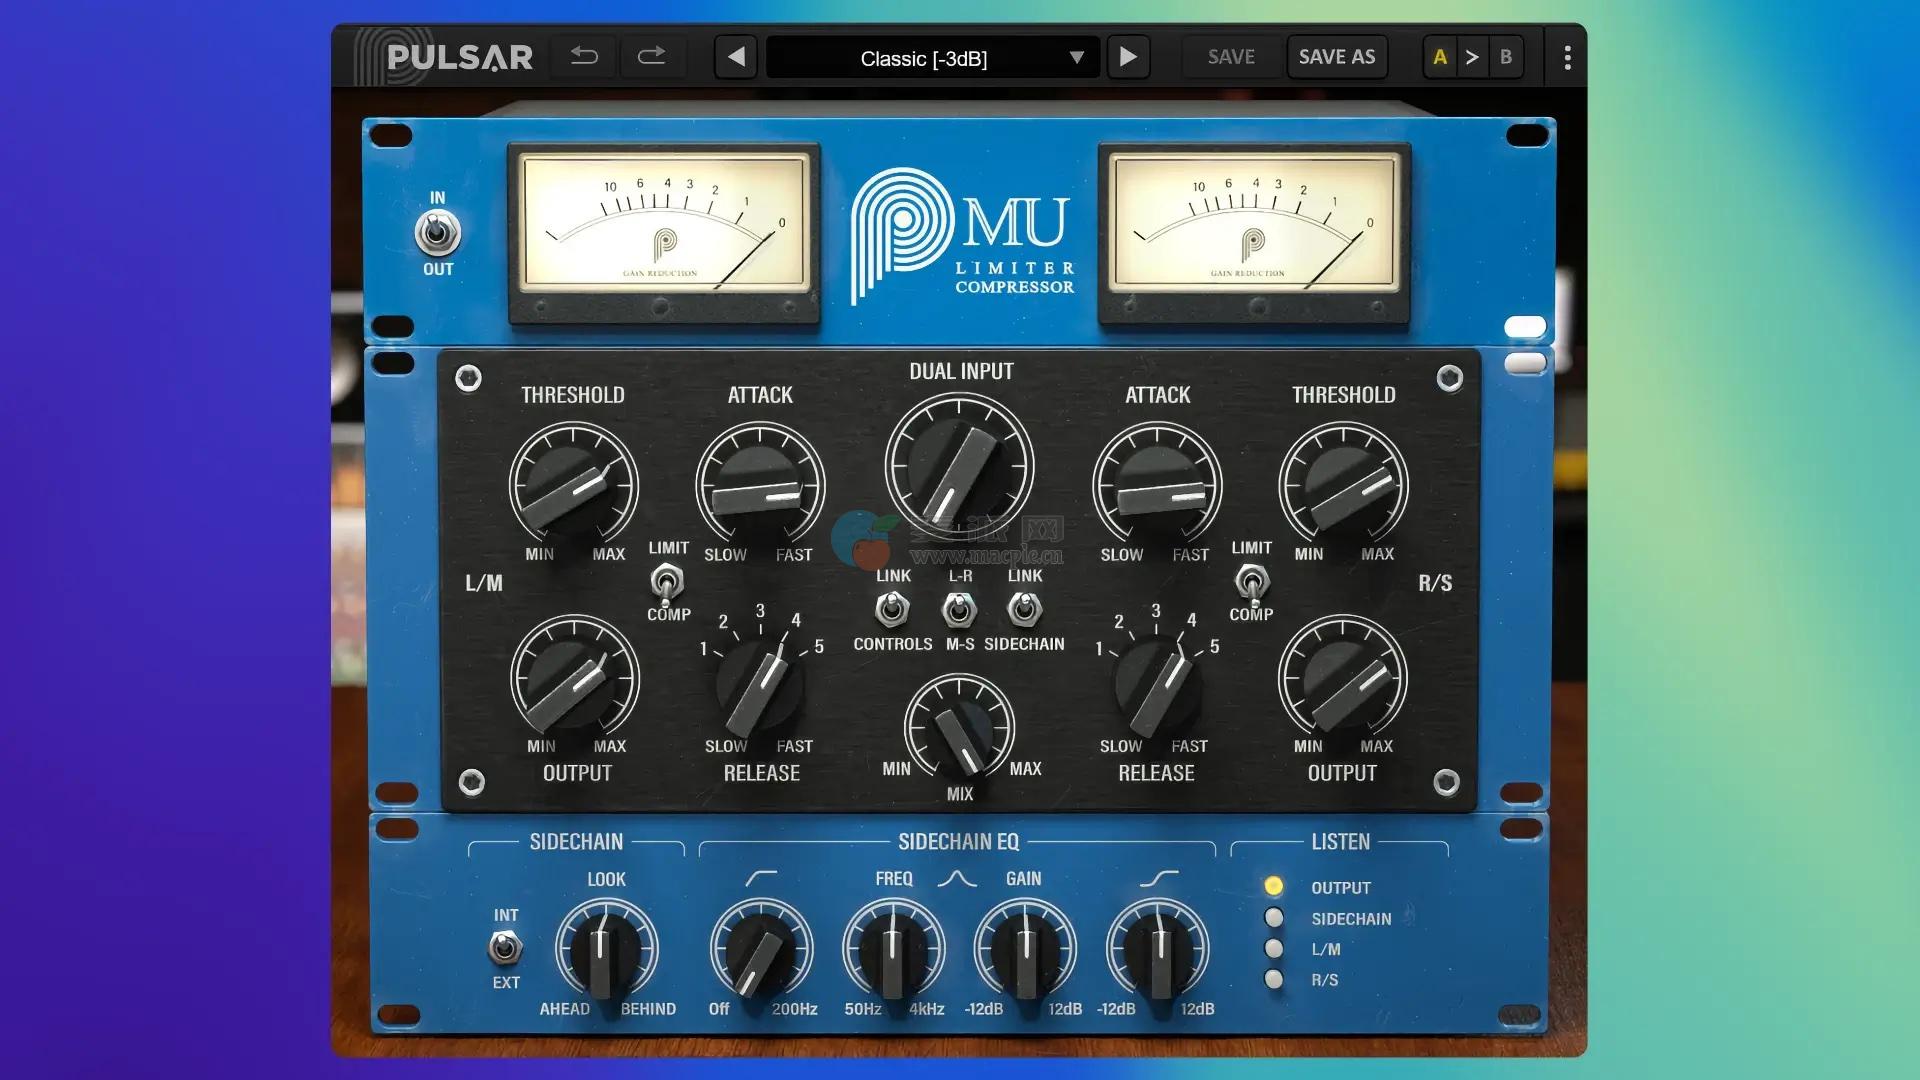Click the LOOK ahead/behind knob
The image size is (1920, 1080).
point(606,950)
